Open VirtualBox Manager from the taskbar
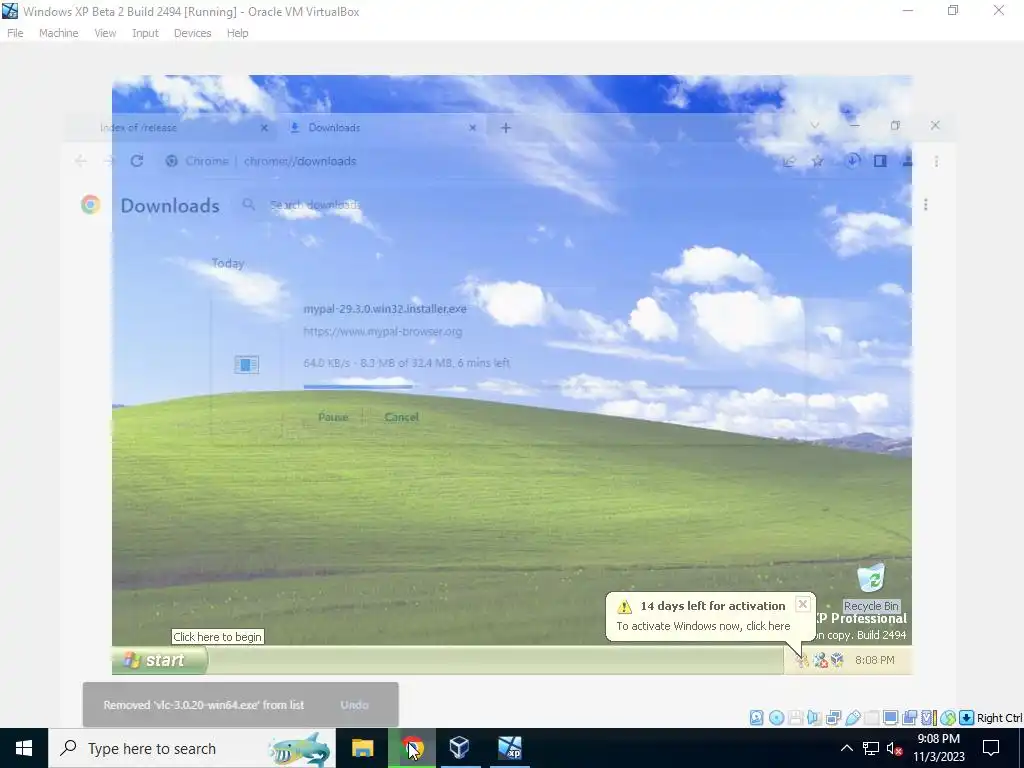The height and width of the screenshot is (768, 1024). 460,748
